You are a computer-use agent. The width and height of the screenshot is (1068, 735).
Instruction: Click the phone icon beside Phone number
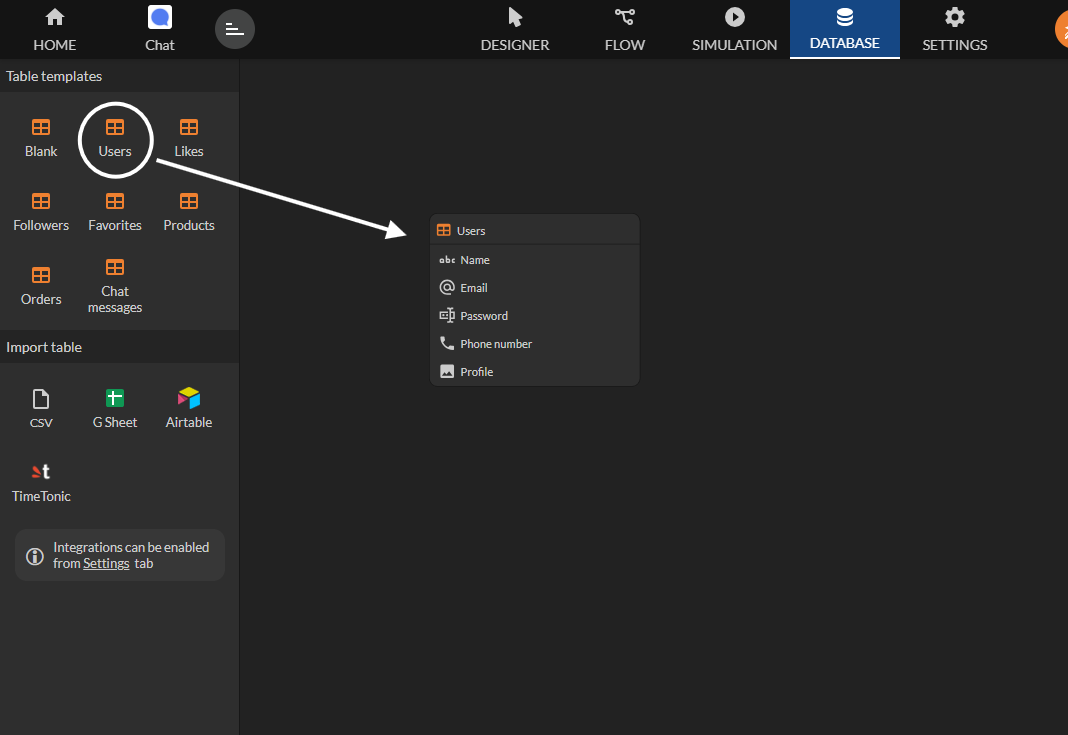coord(447,343)
